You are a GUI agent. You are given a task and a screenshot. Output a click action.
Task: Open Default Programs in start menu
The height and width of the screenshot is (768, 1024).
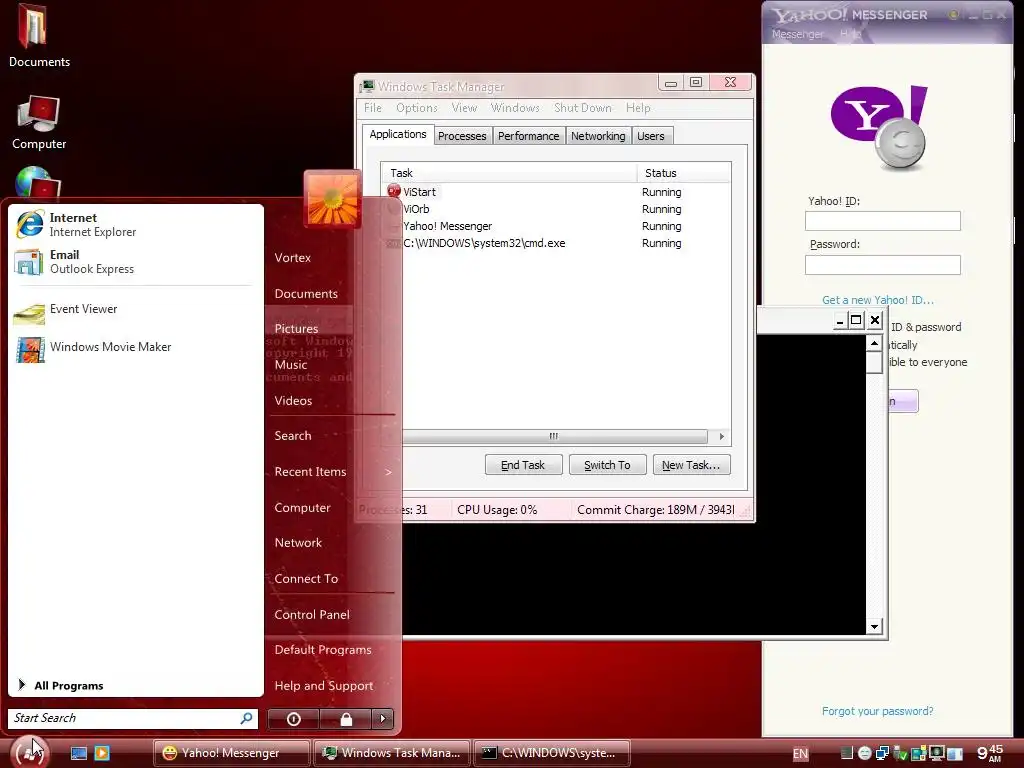point(323,650)
